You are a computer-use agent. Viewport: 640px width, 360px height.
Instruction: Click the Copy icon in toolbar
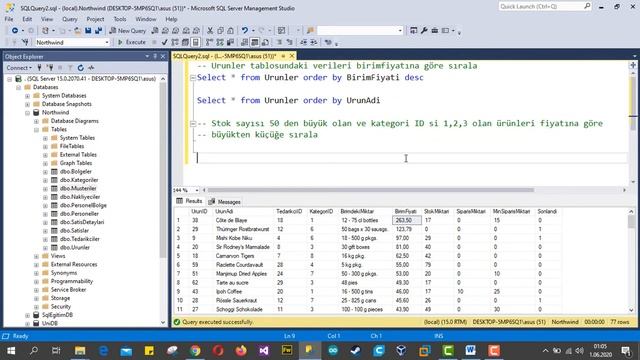coord(220,31)
